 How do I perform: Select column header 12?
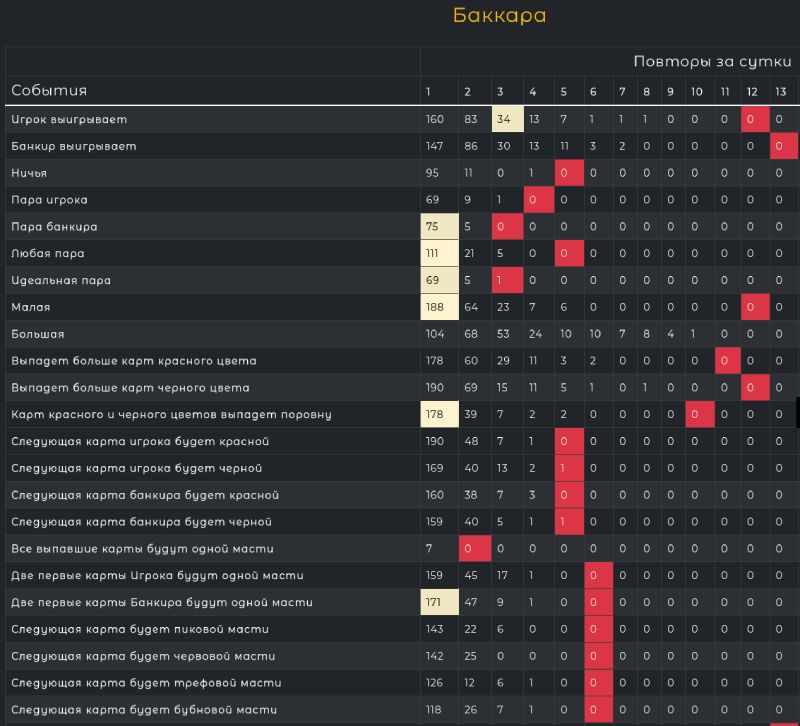coord(751,92)
